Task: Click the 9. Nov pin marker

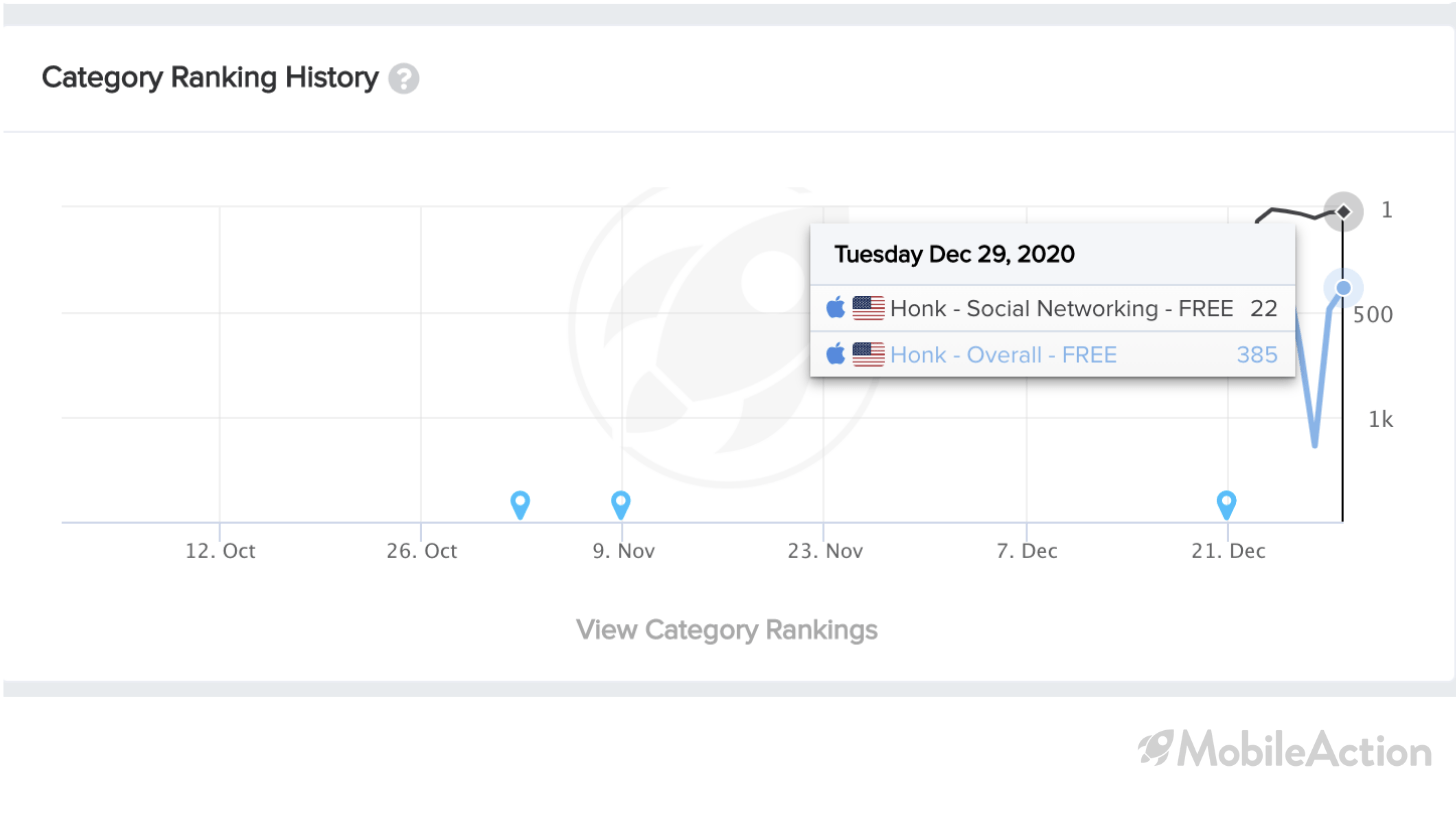Action: click(621, 505)
